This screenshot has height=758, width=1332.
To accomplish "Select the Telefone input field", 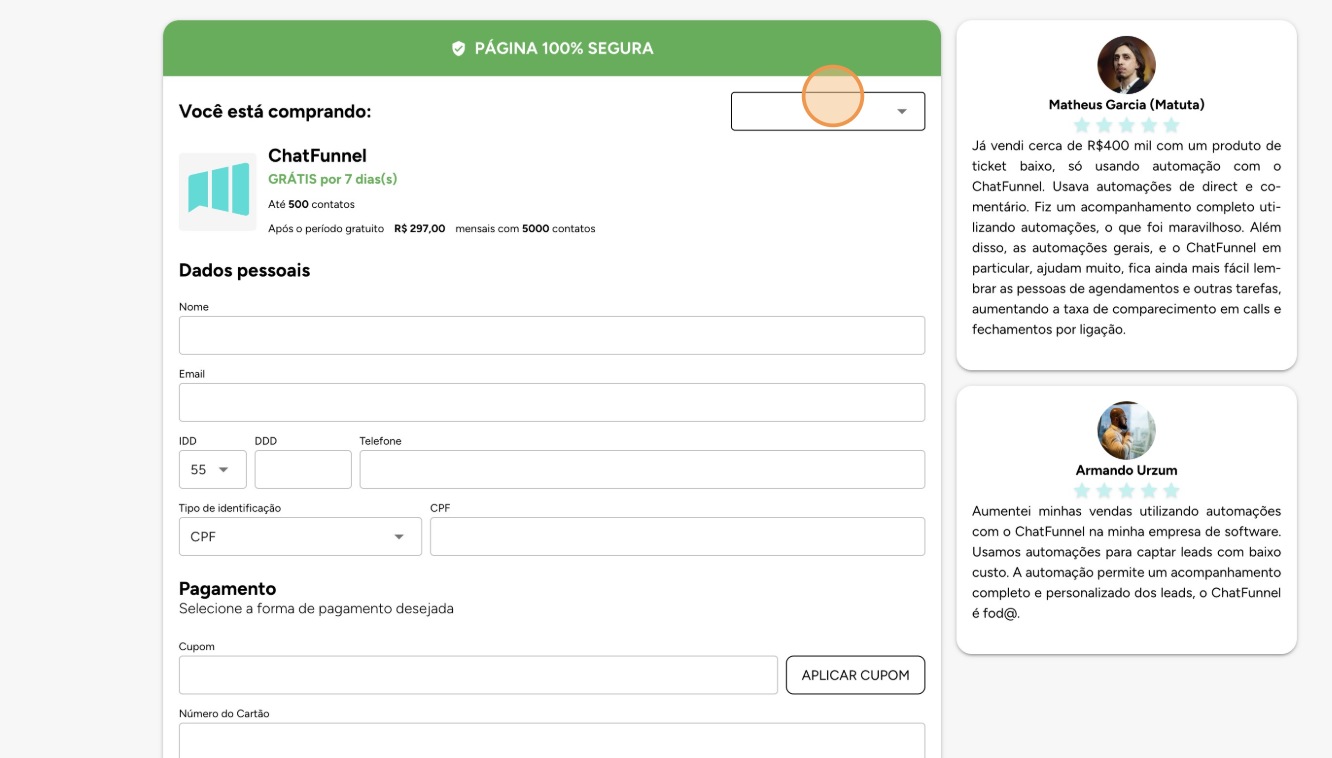I will [642, 469].
